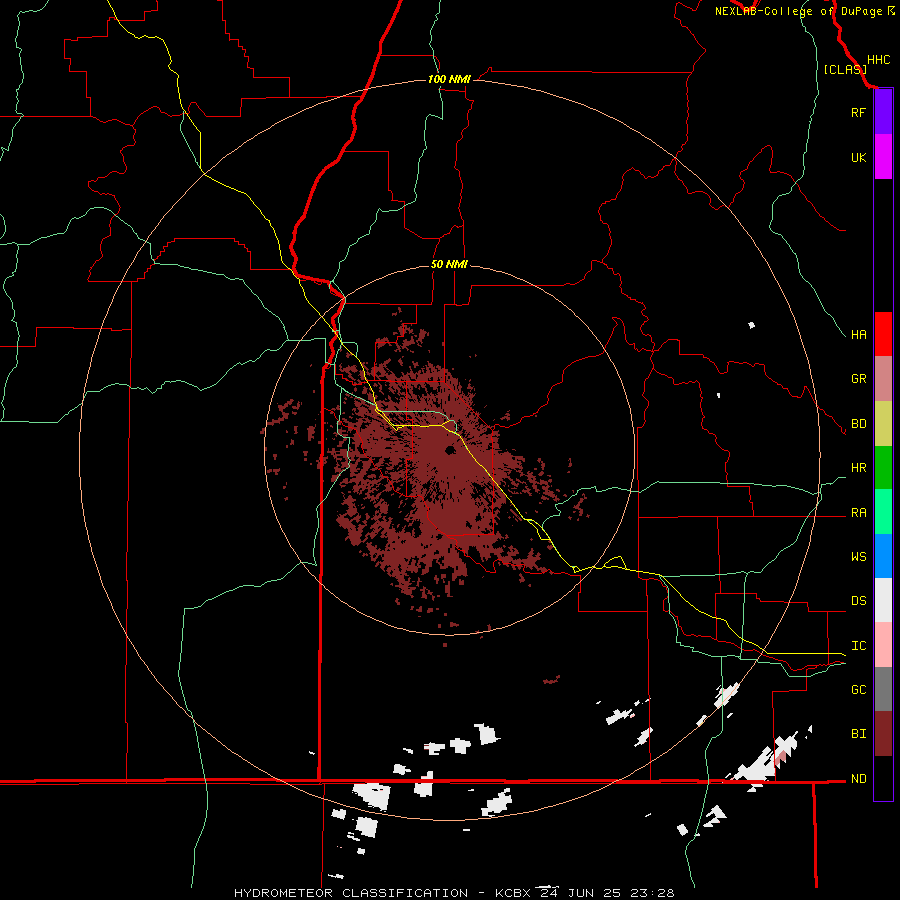Screen dimensions: 900x900
Task: Click the RF purple legend swatch
Action: click(883, 112)
